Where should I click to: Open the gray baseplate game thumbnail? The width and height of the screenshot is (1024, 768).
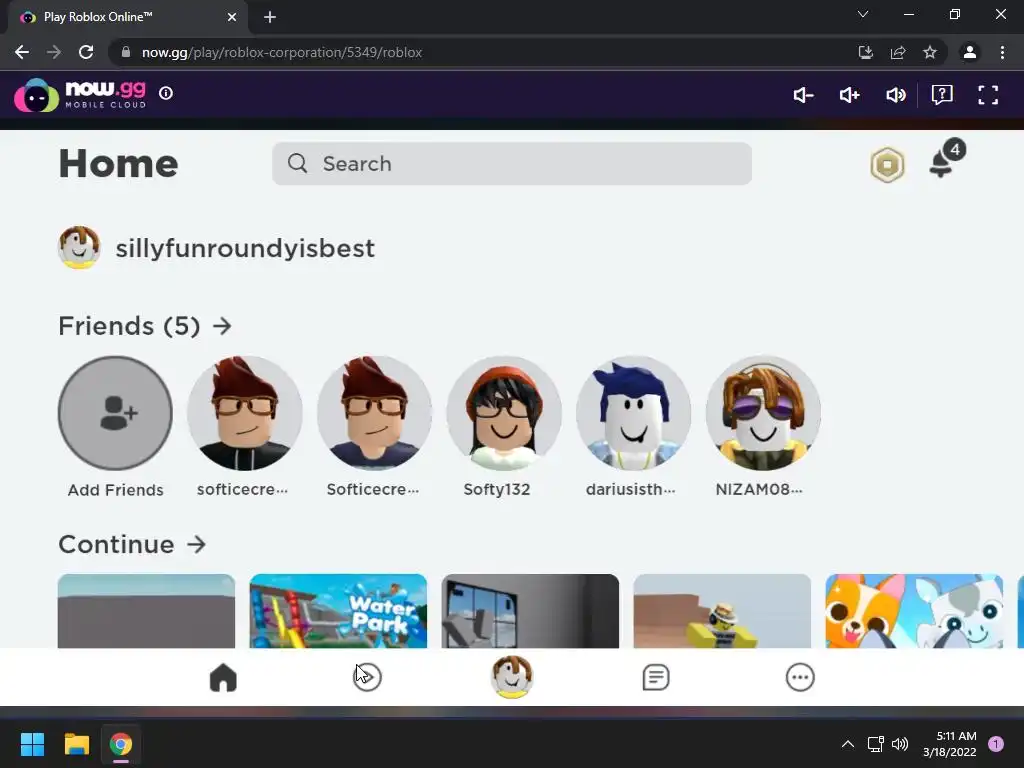(146, 611)
